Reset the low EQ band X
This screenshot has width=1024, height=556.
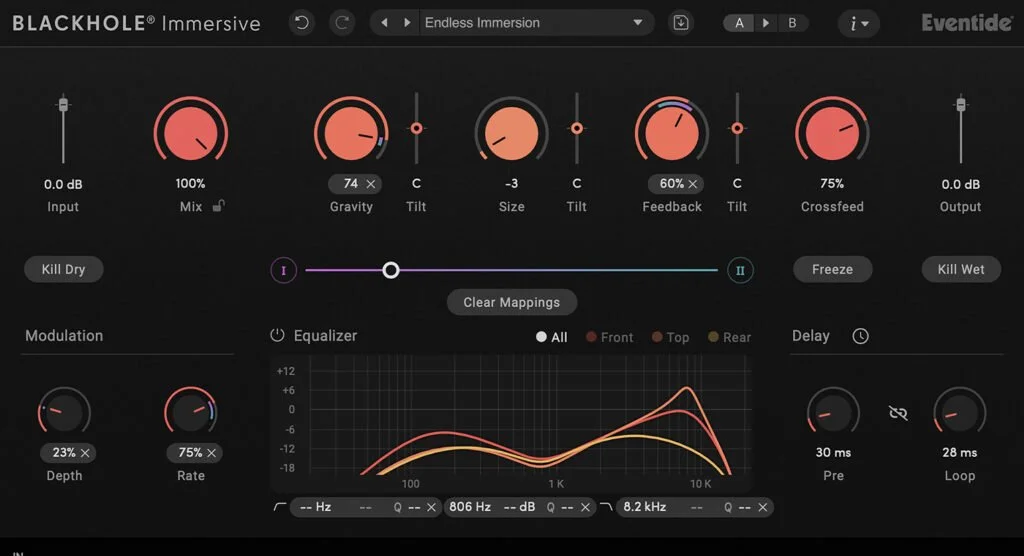(431, 507)
